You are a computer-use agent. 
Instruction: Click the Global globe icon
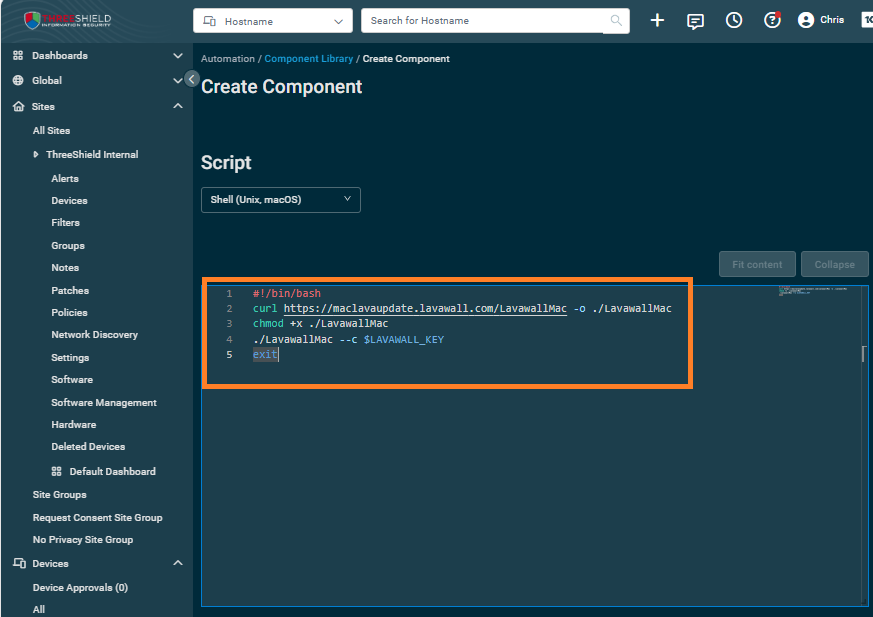18,80
